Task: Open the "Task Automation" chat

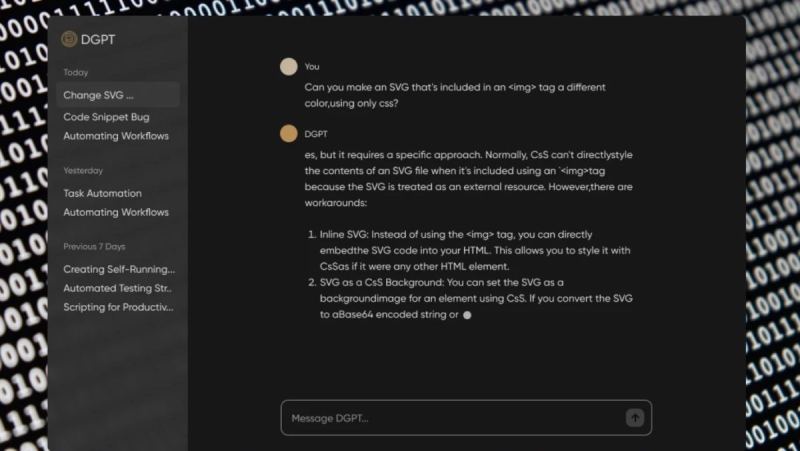Action: [102, 193]
